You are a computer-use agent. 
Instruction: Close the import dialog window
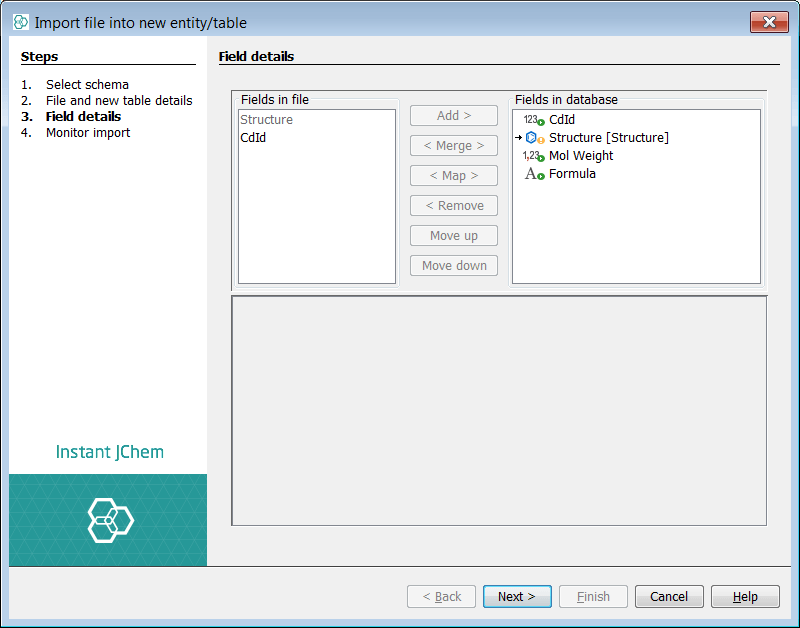(x=769, y=22)
